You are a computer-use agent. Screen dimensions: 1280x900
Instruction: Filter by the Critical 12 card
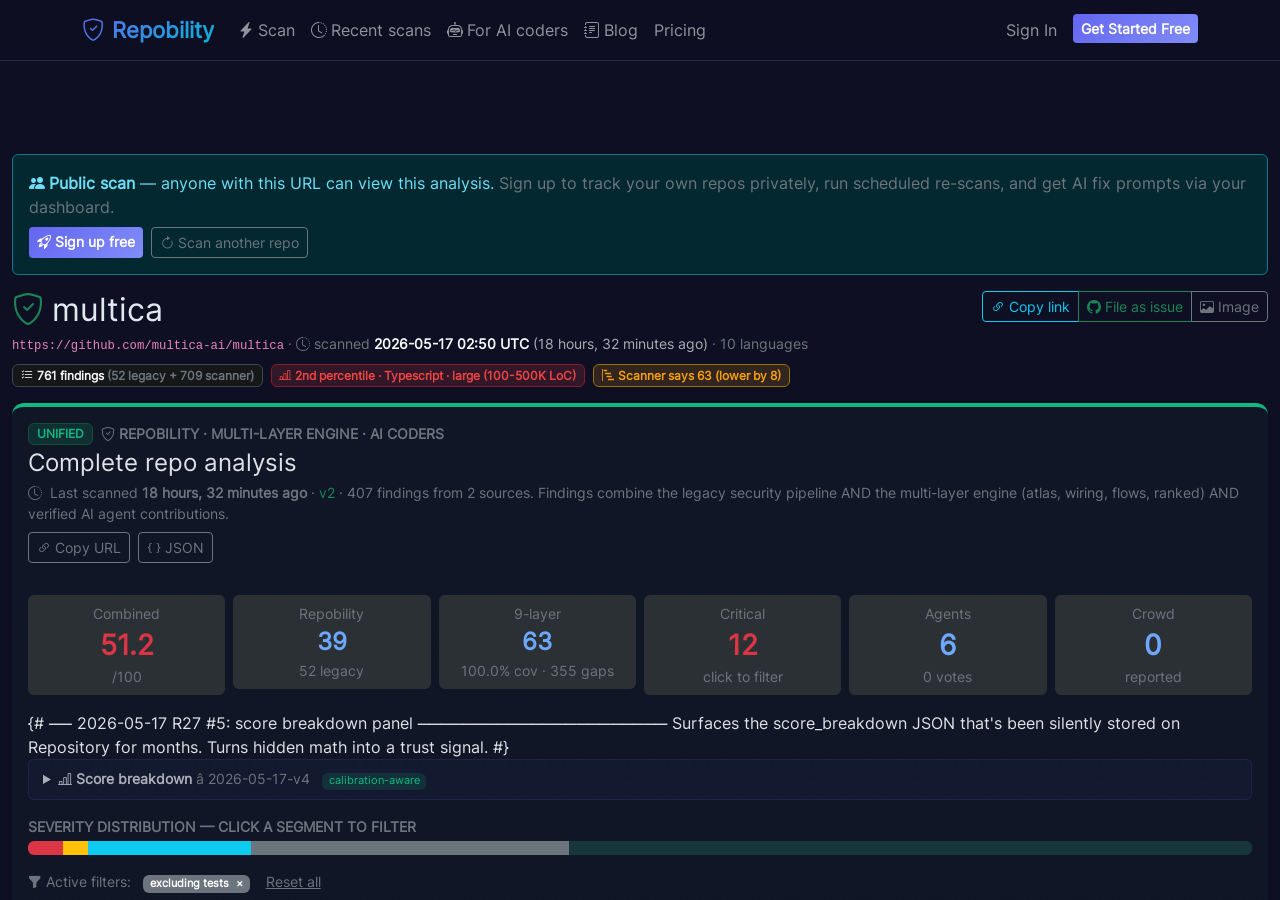click(x=742, y=645)
